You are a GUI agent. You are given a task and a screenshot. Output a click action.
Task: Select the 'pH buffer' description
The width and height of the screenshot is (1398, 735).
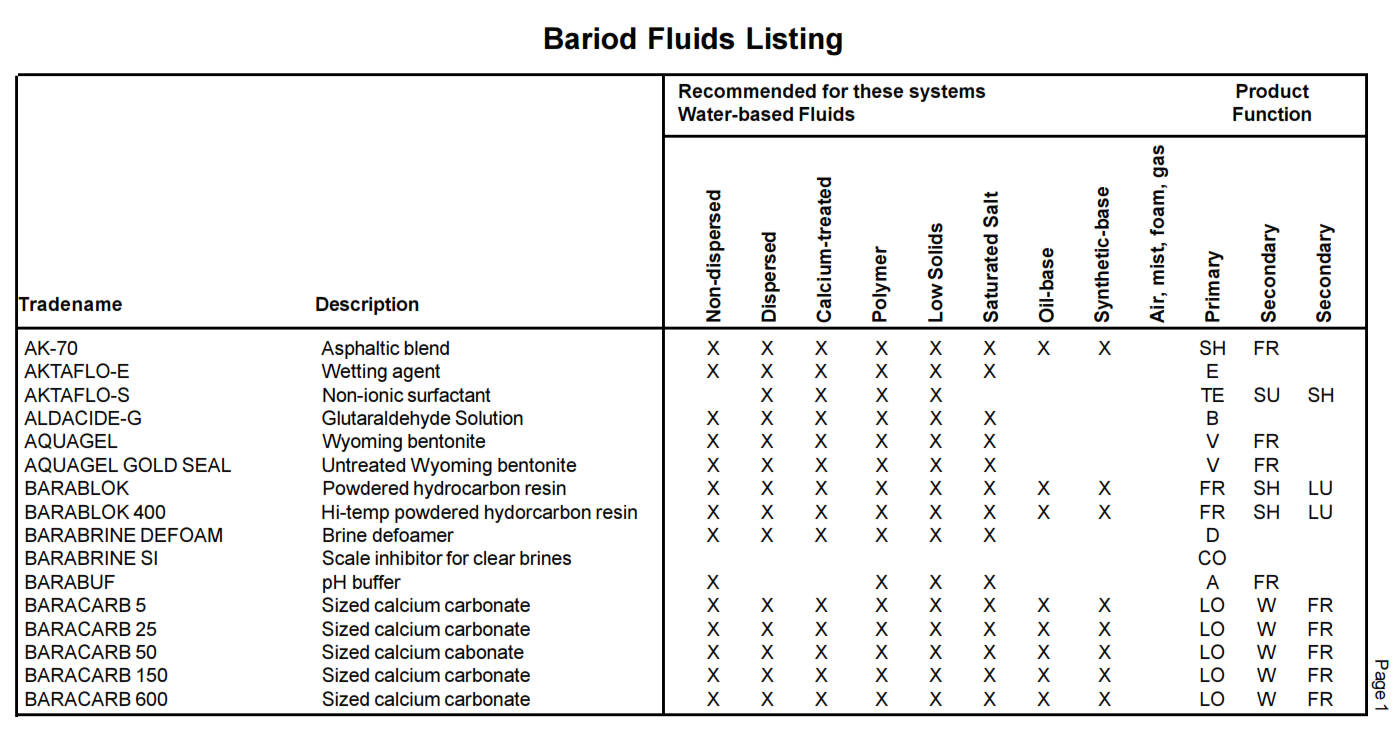[361, 582]
